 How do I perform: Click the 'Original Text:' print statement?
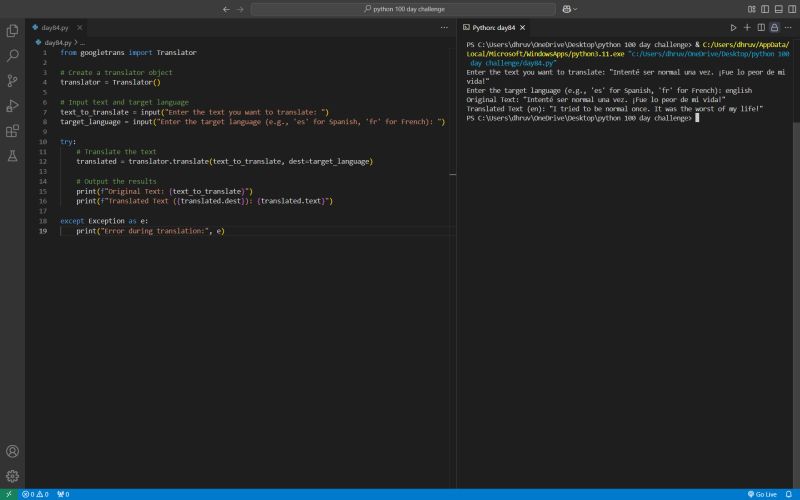164,191
